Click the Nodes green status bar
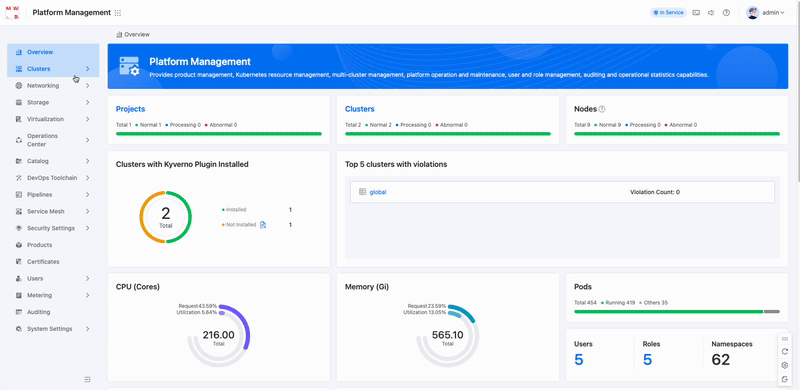 pos(677,134)
